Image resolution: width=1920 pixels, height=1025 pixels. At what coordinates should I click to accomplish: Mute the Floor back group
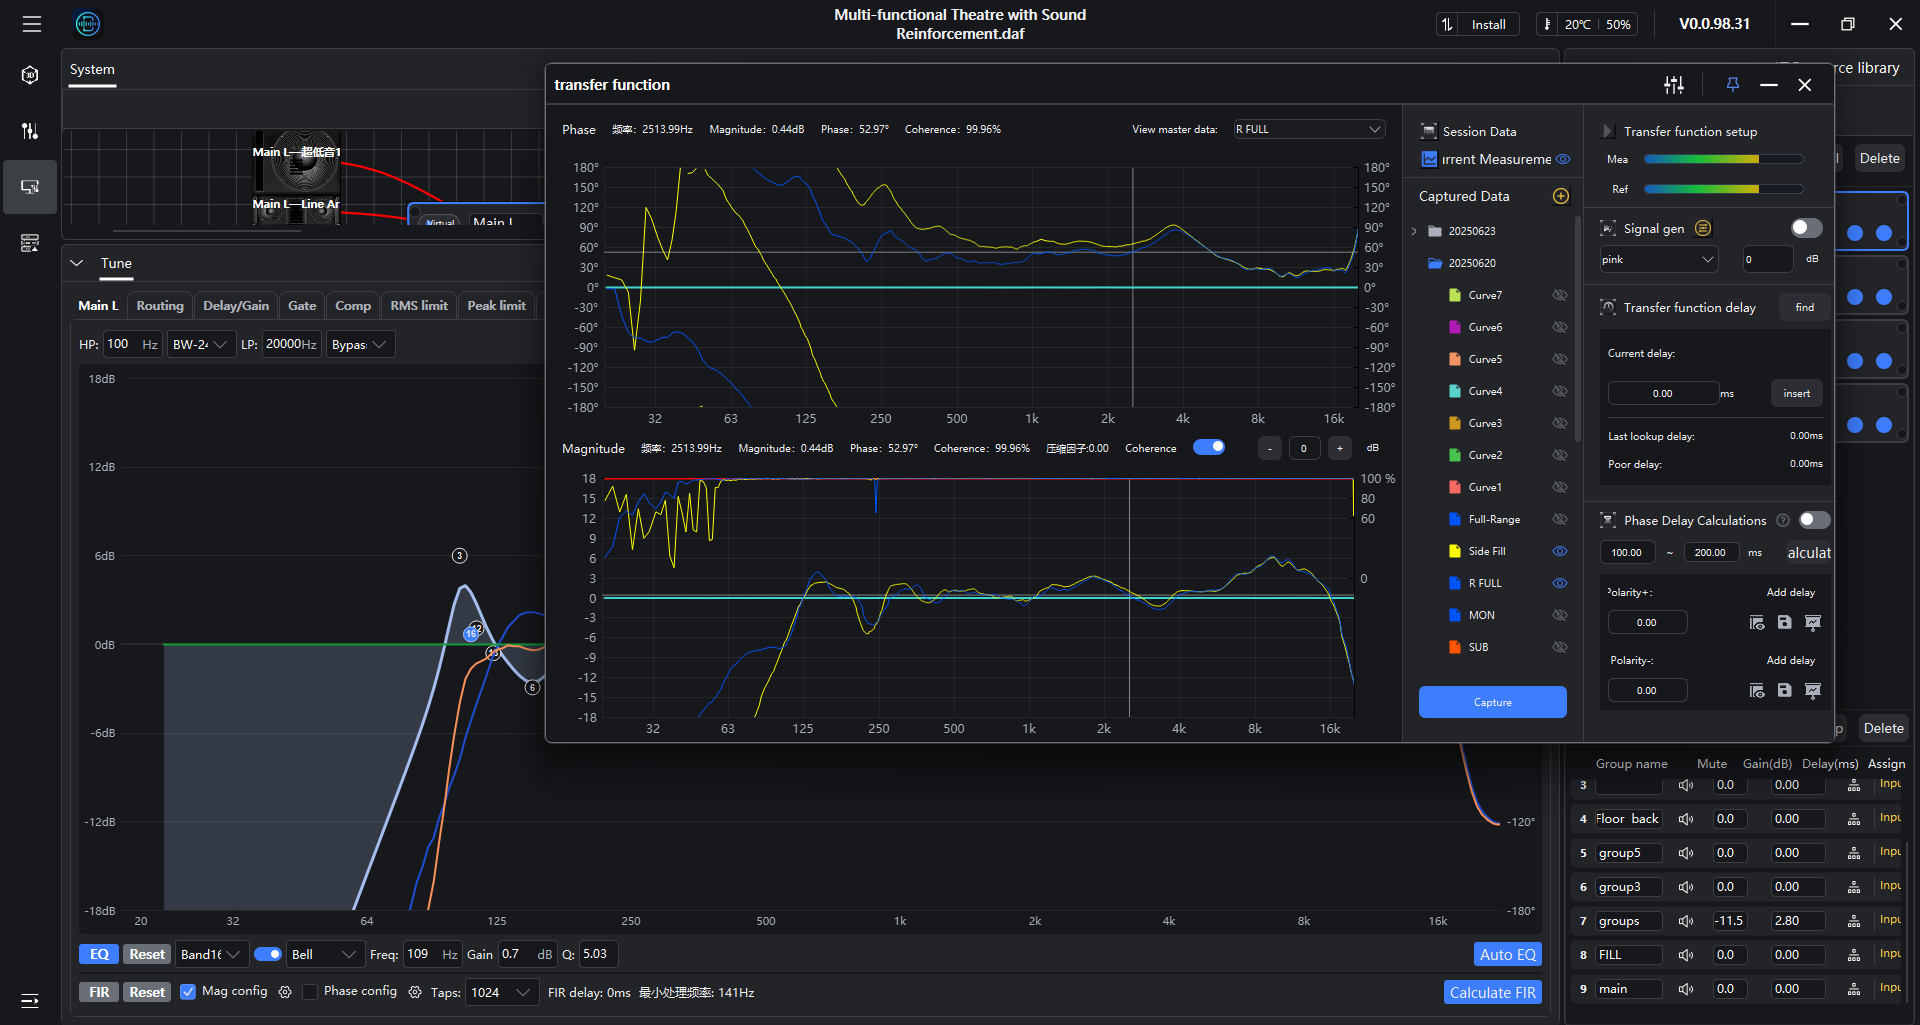1686,819
